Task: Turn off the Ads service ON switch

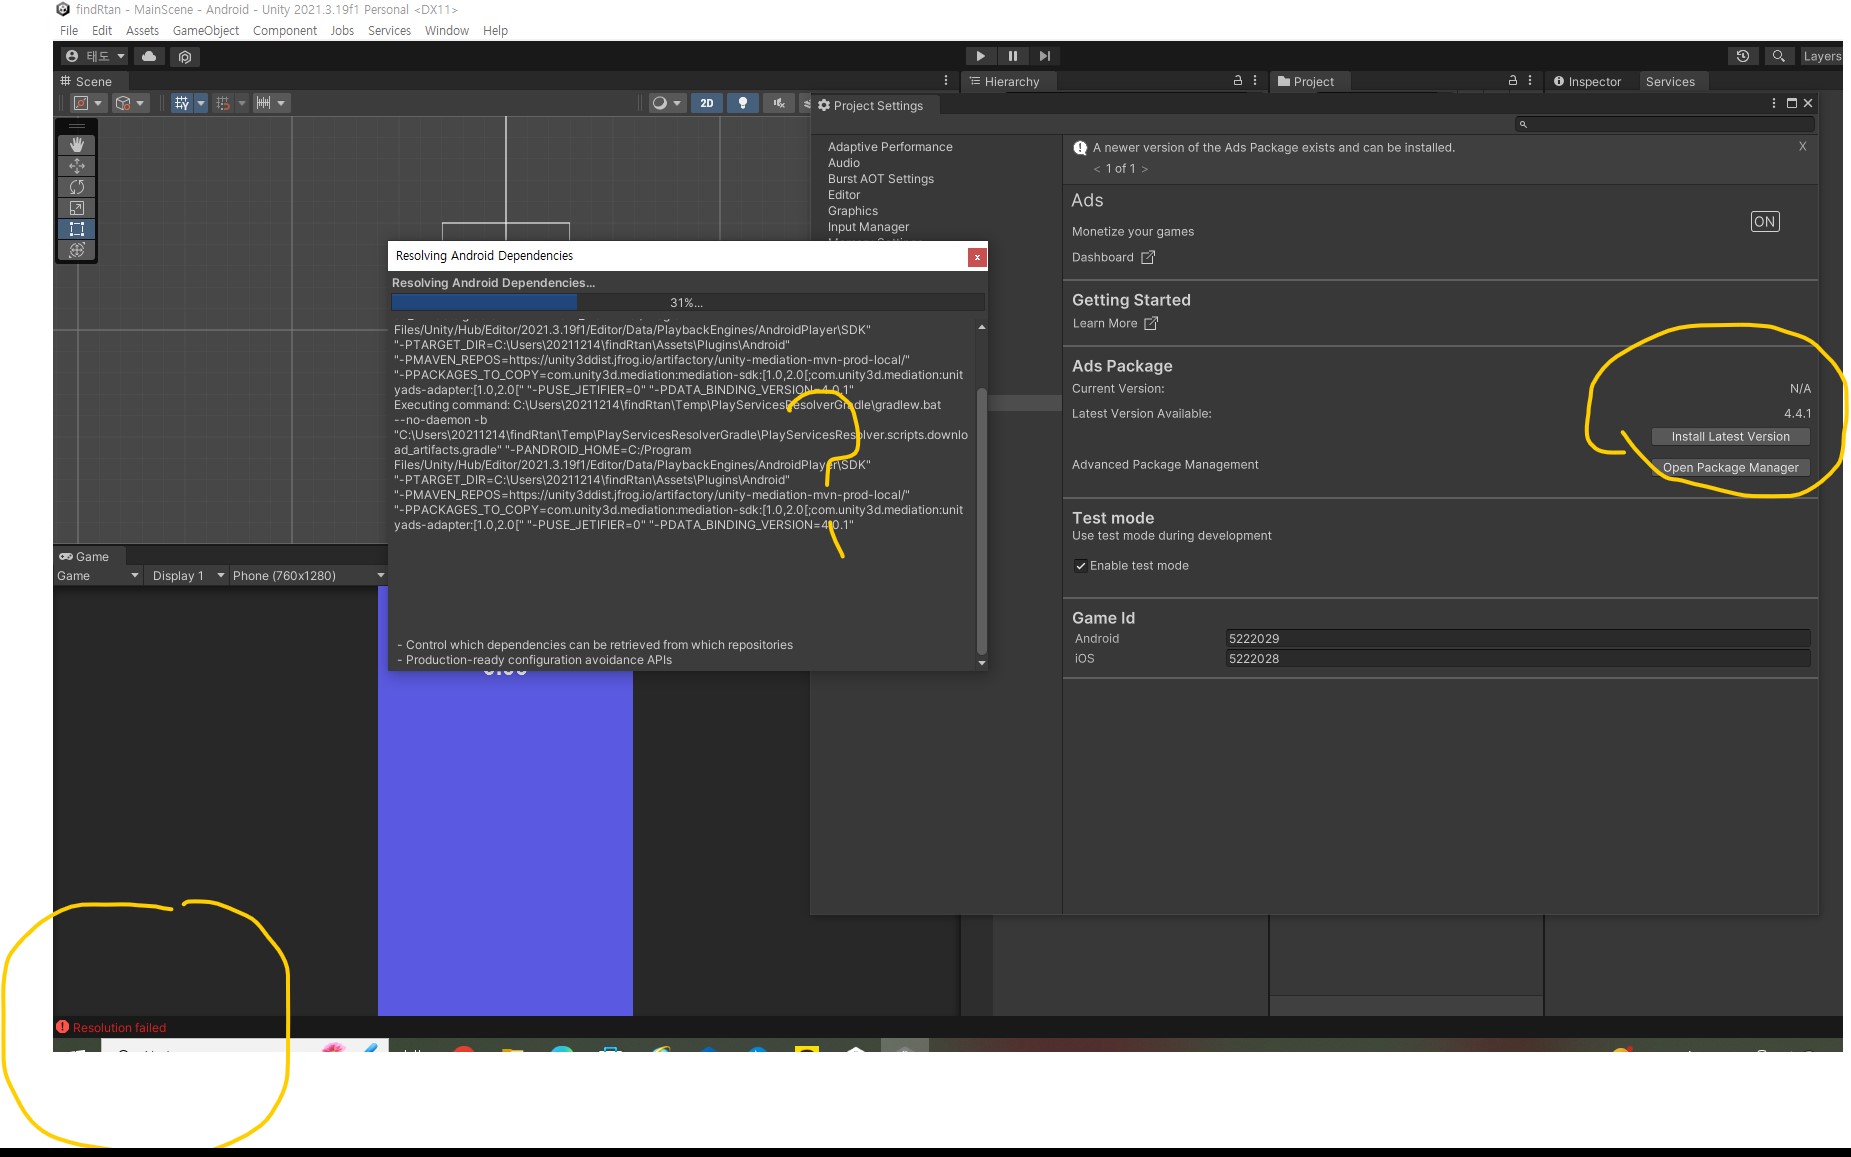Action: pyautogui.click(x=1765, y=222)
